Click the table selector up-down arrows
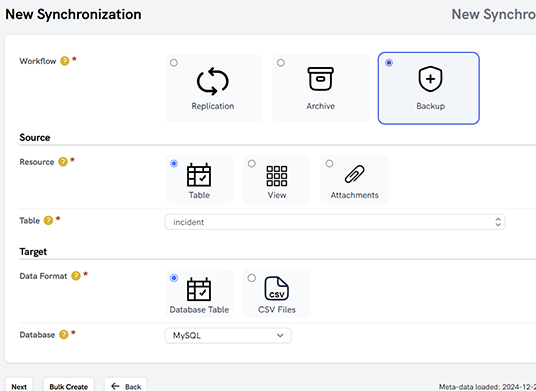Image resolution: width=536 pixels, height=391 pixels. tap(498, 222)
